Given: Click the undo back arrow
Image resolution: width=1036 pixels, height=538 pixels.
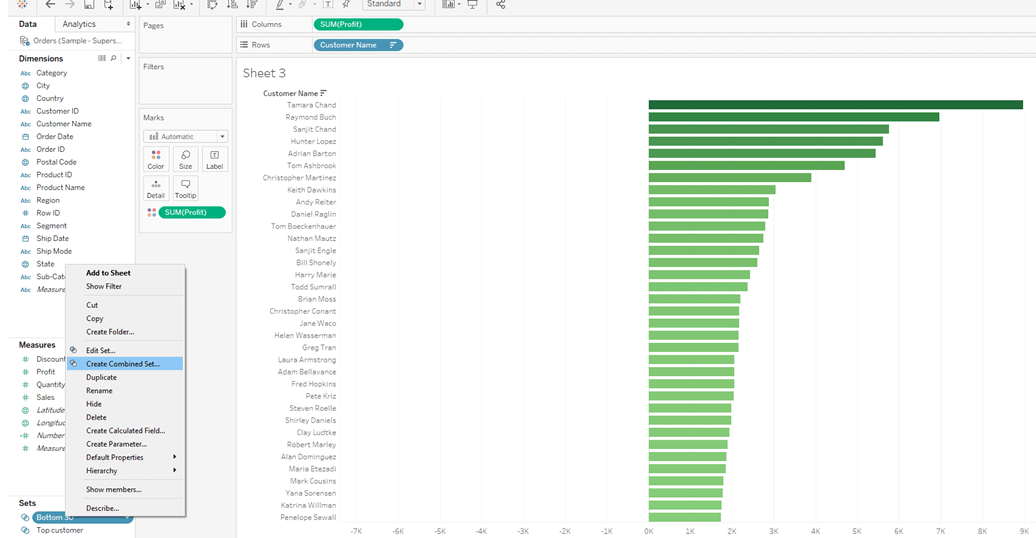Looking at the screenshot, I should [x=50, y=4].
